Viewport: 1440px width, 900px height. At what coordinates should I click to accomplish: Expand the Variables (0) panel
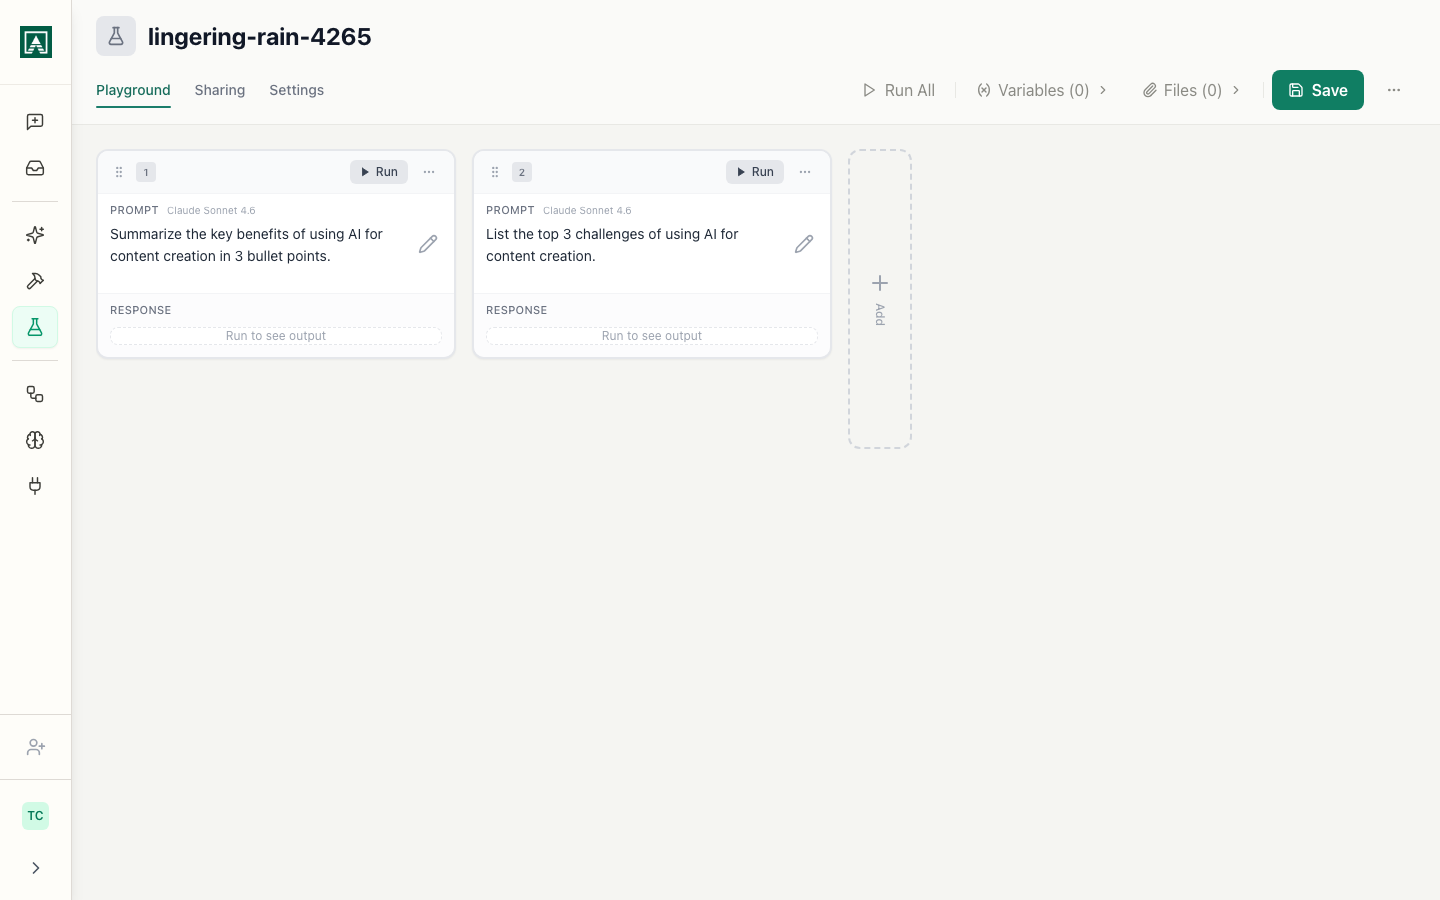coord(1042,90)
